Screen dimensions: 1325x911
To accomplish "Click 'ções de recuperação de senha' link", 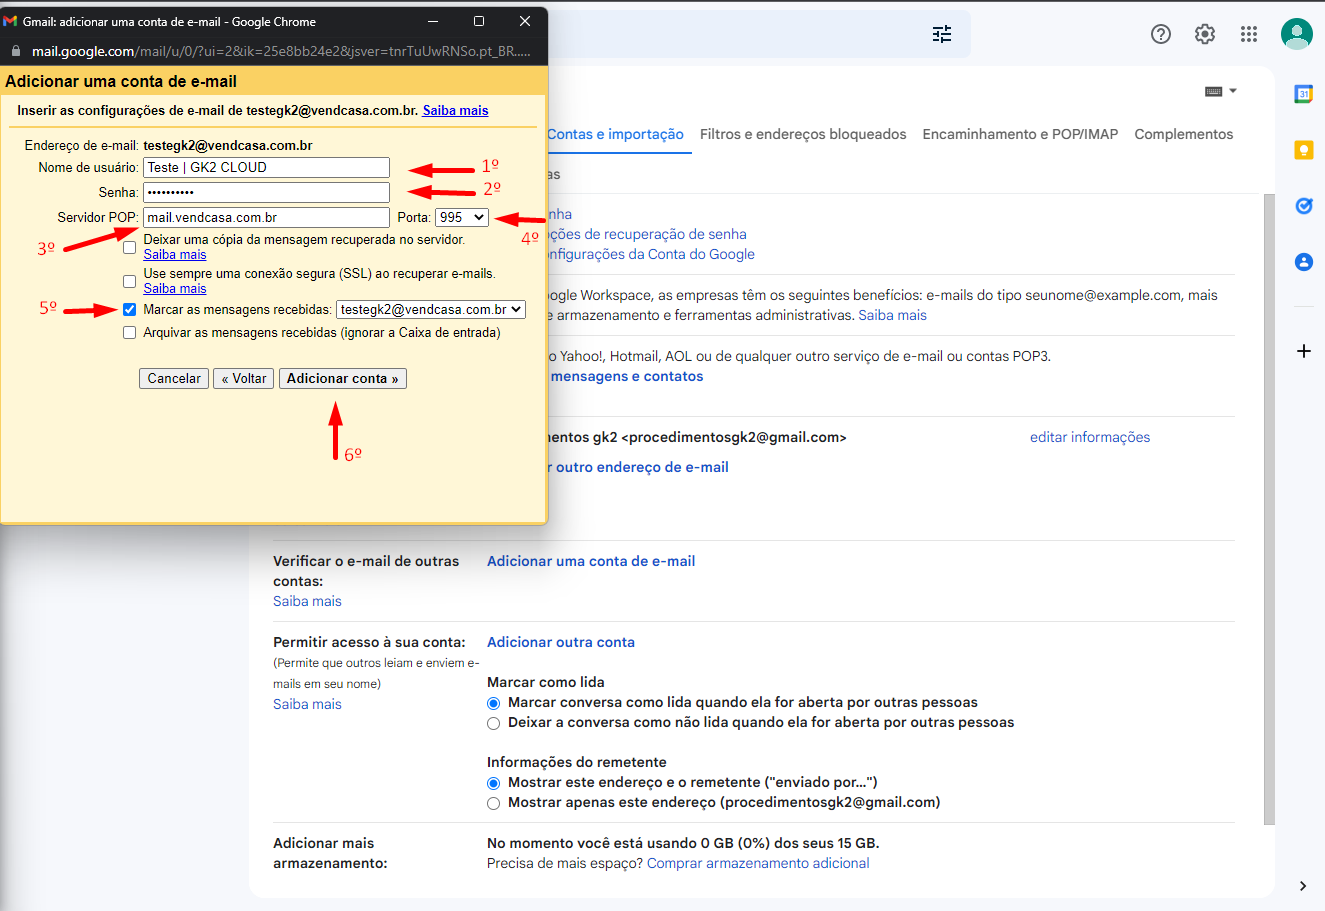I will click(647, 234).
